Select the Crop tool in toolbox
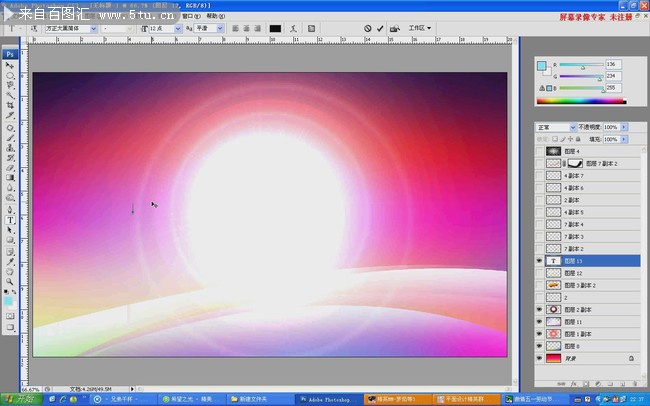 pyautogui.click(x=11, y=104)
